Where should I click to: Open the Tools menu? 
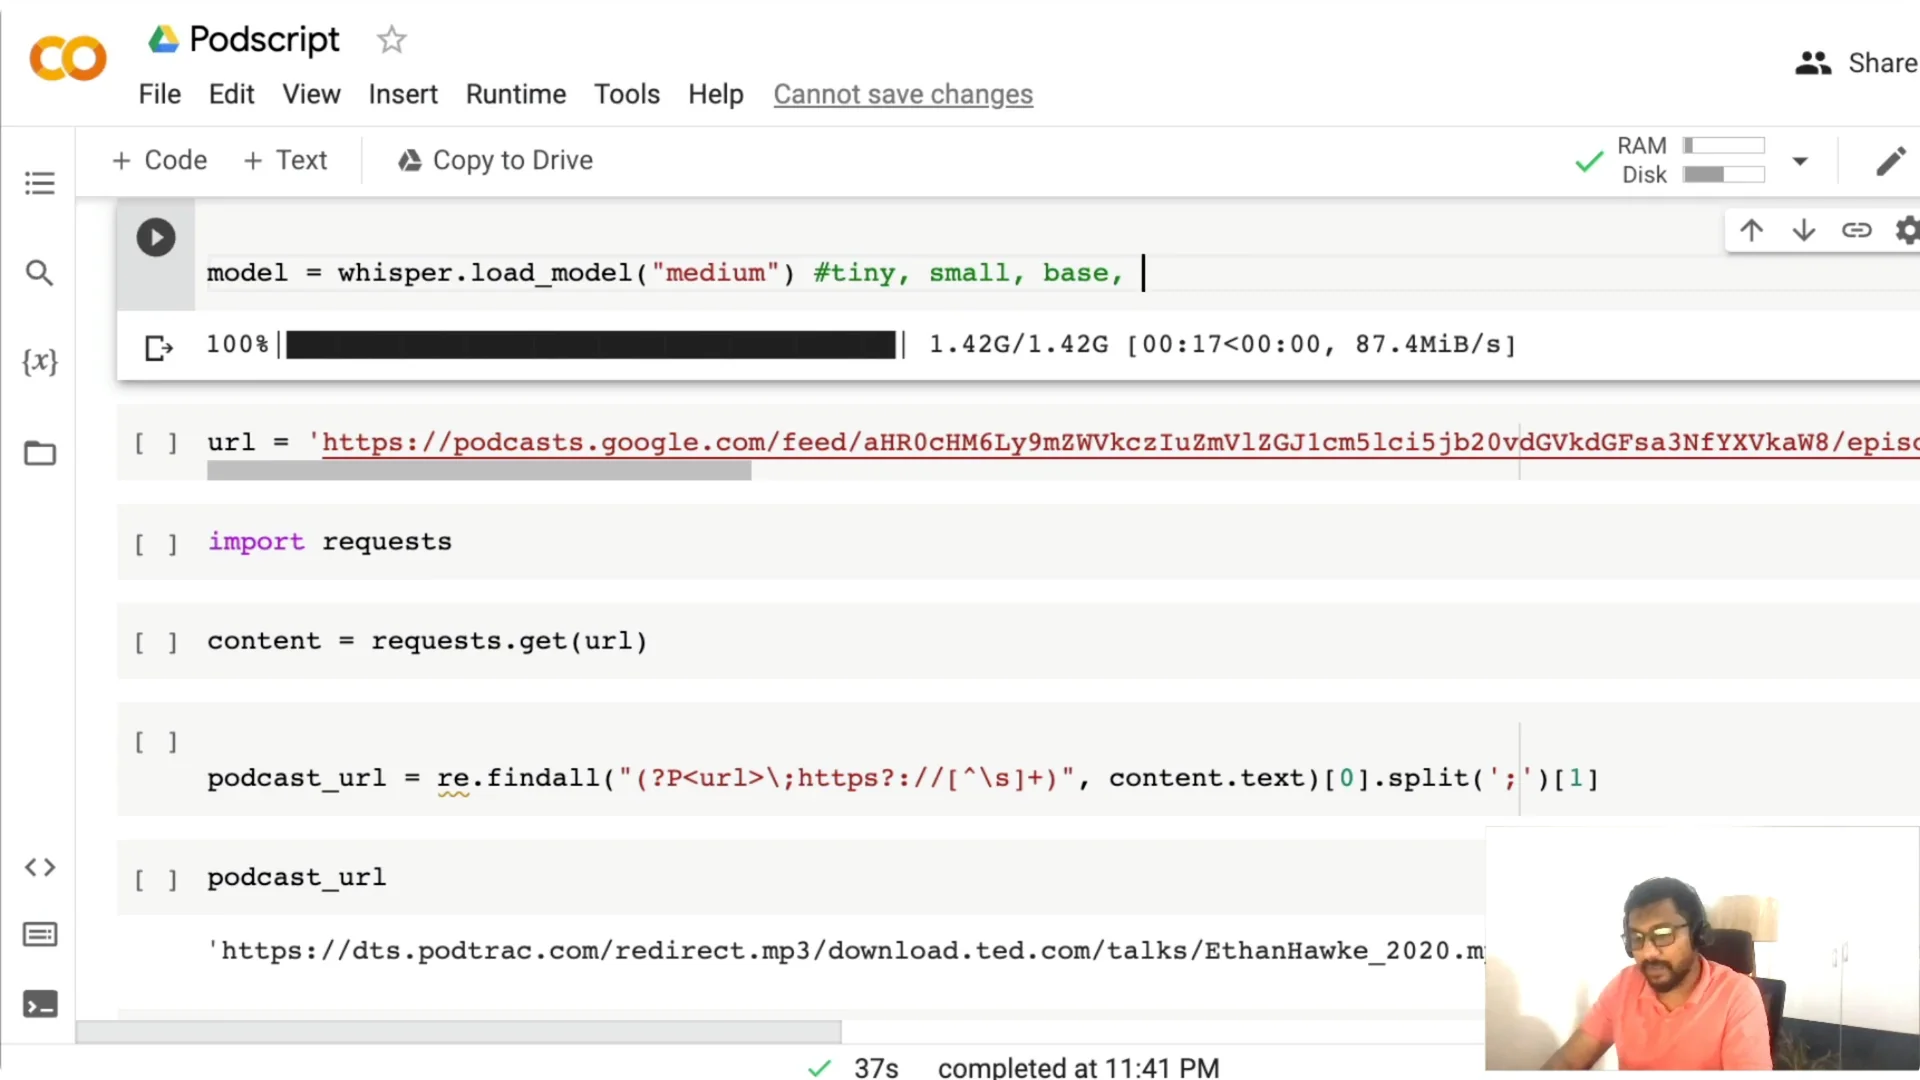(626, 94)
